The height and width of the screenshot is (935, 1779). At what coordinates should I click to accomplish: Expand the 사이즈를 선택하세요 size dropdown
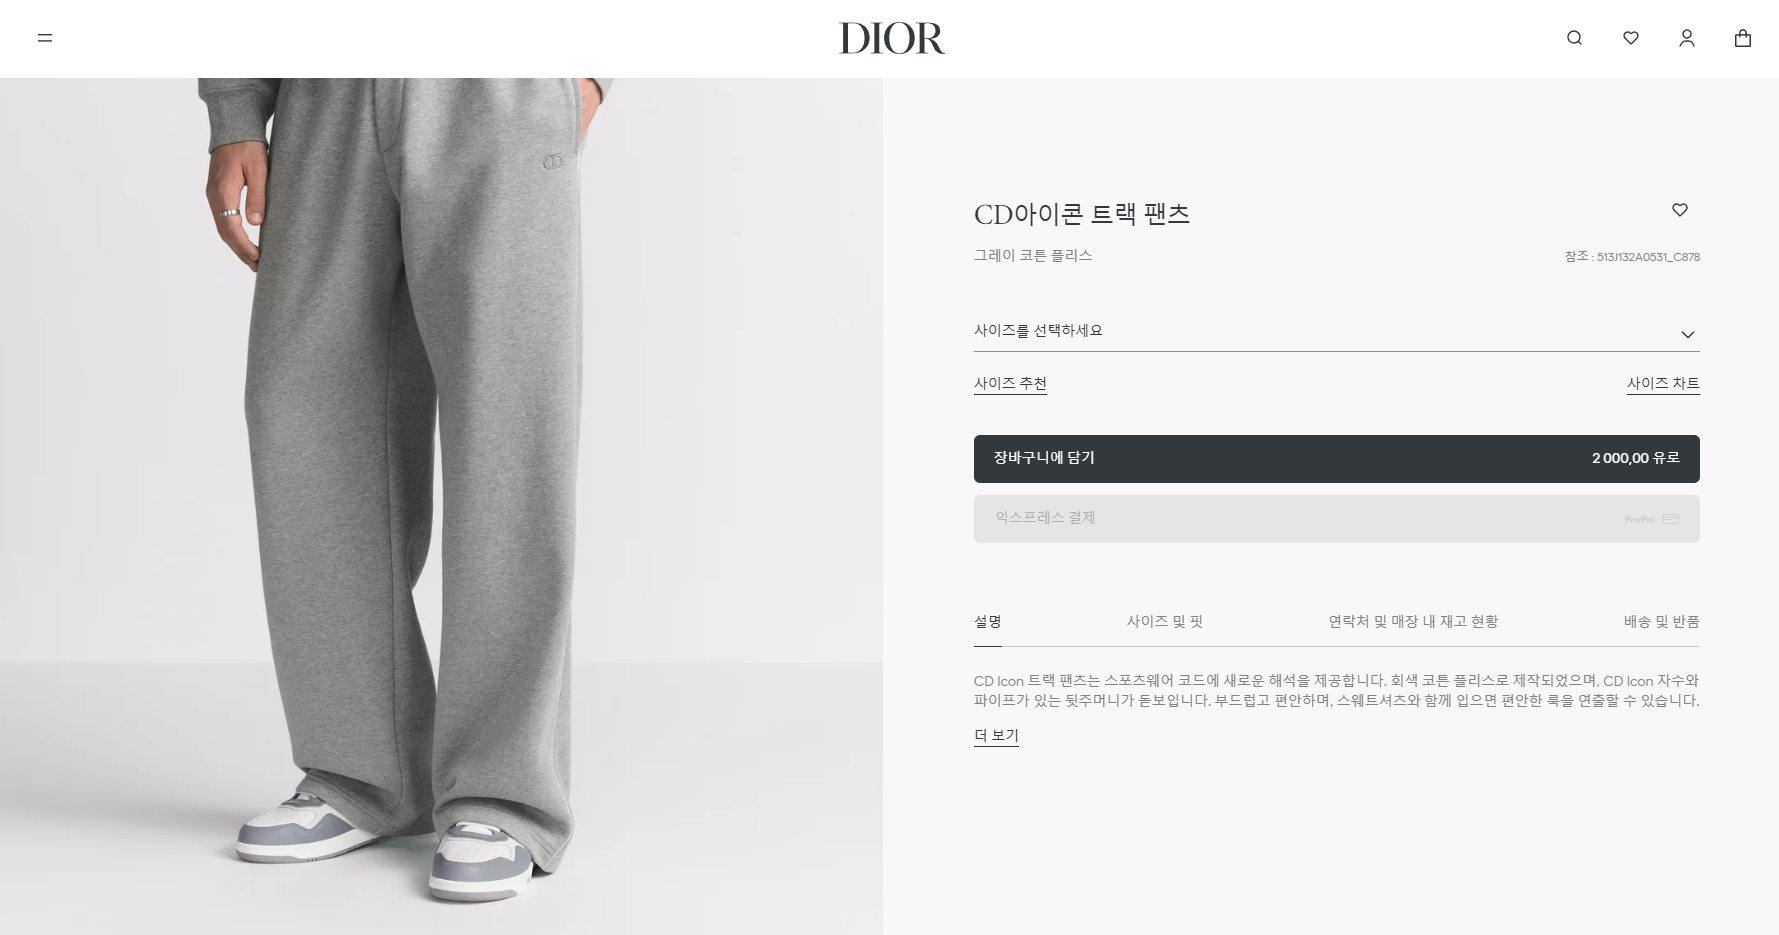[x=1336, y=332]
